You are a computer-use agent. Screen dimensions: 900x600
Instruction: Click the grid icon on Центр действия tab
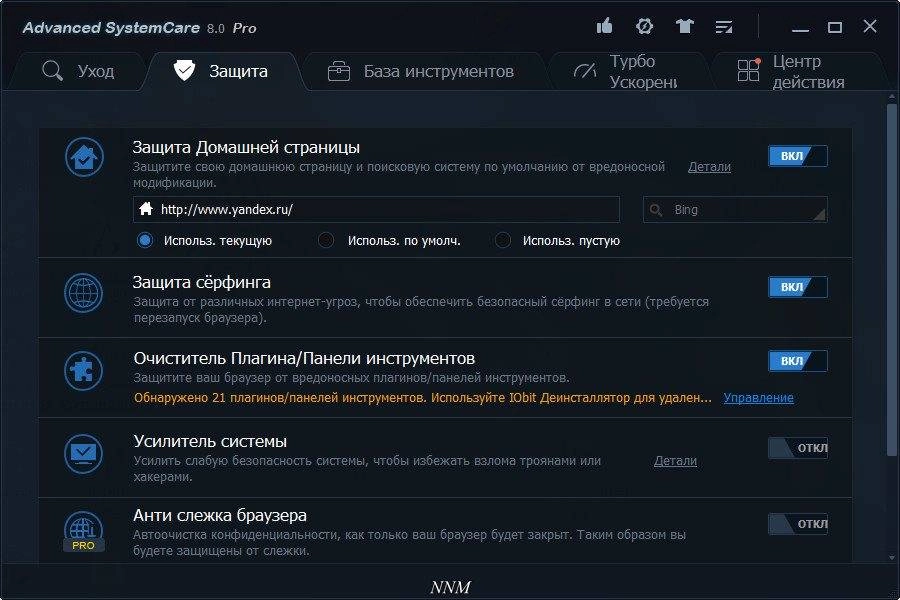pos(749,70)
